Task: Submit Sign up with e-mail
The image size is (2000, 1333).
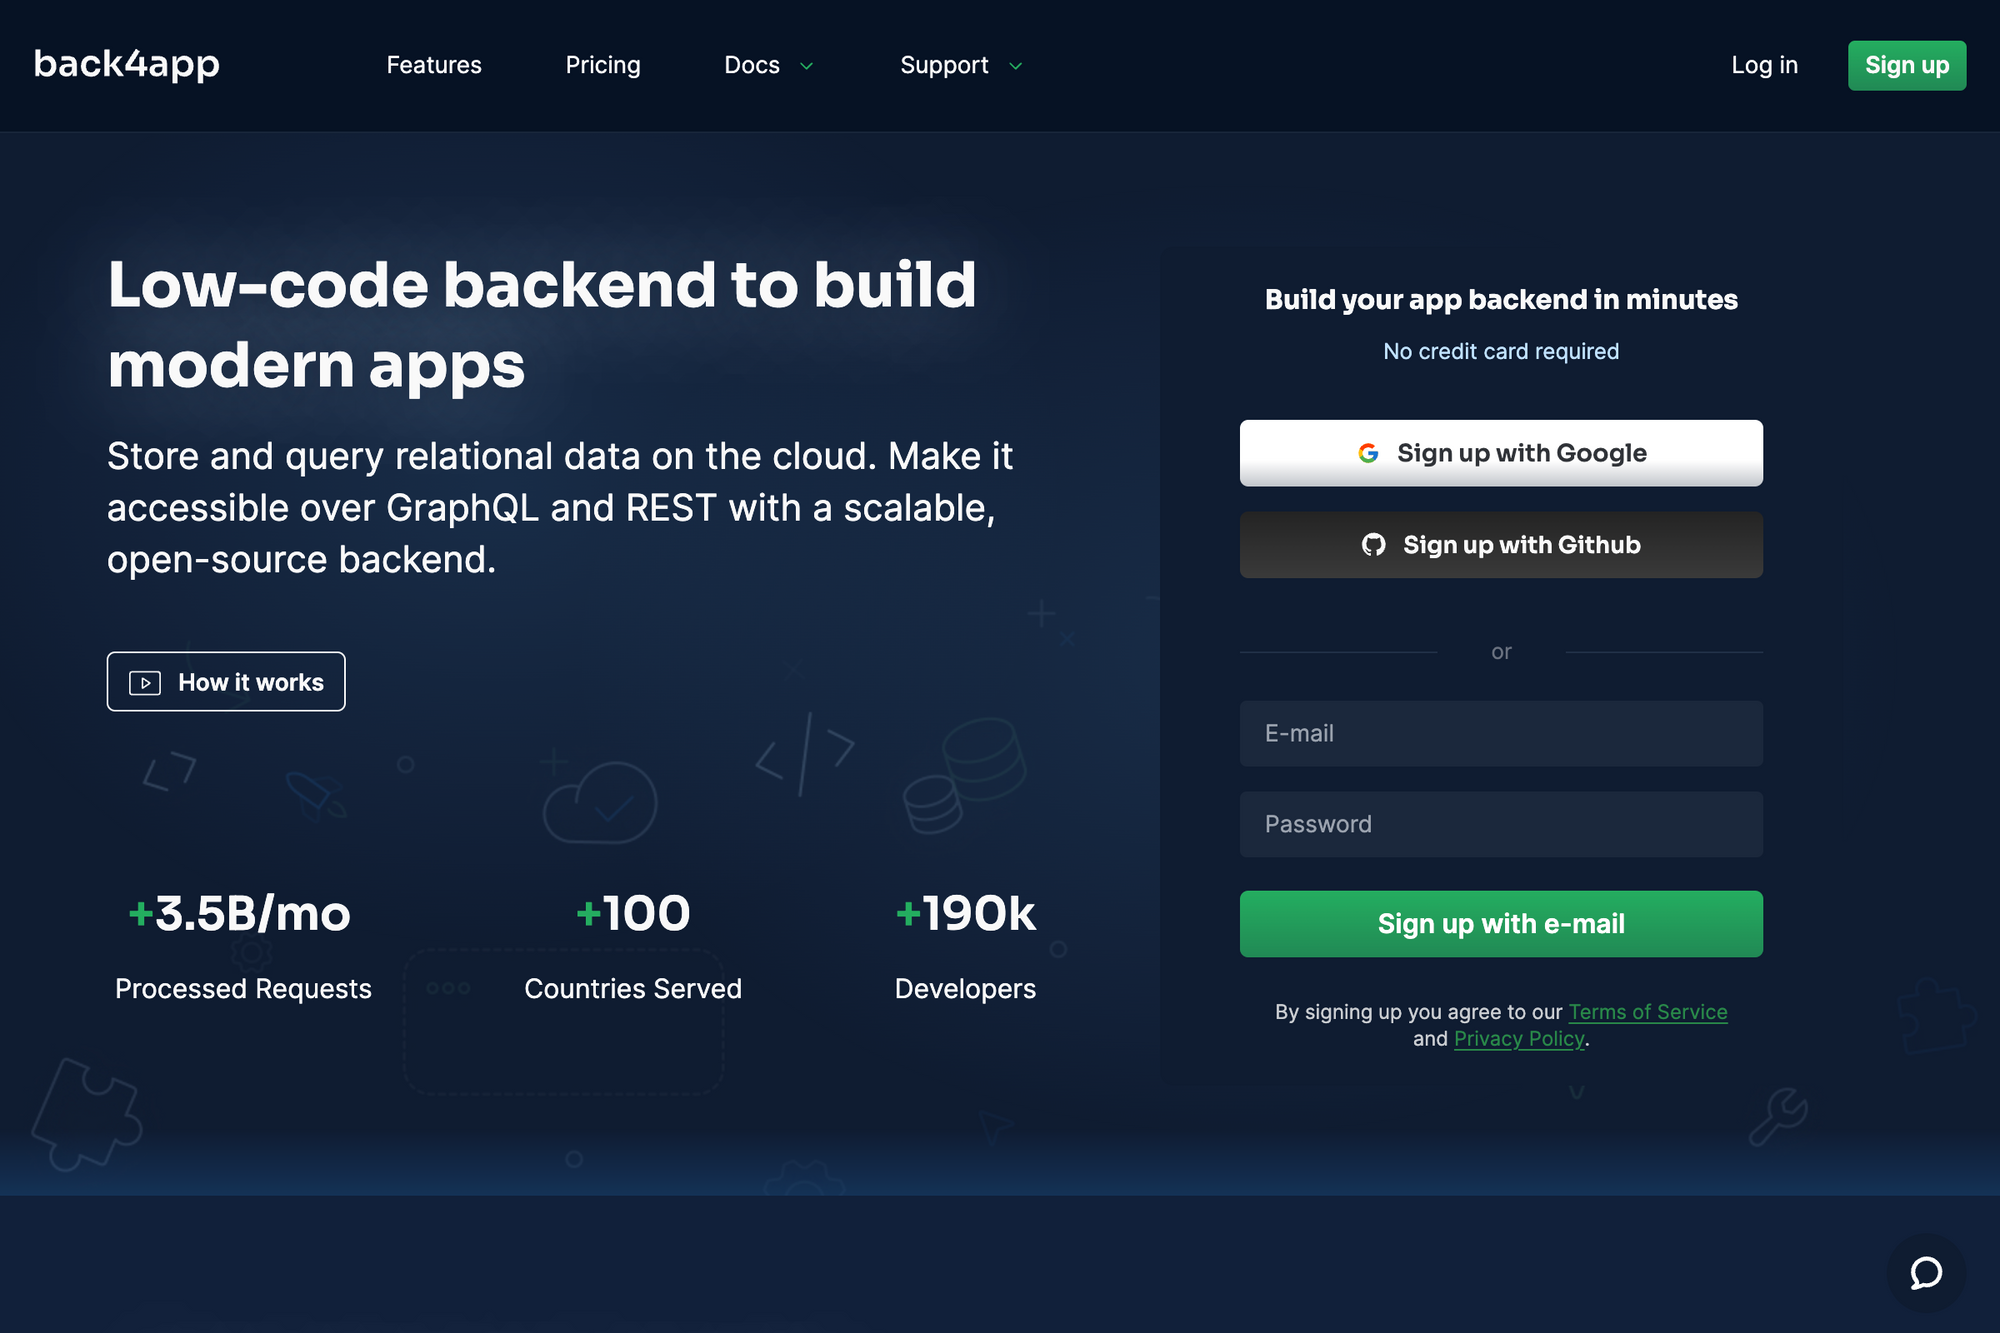Action: 1500,923
